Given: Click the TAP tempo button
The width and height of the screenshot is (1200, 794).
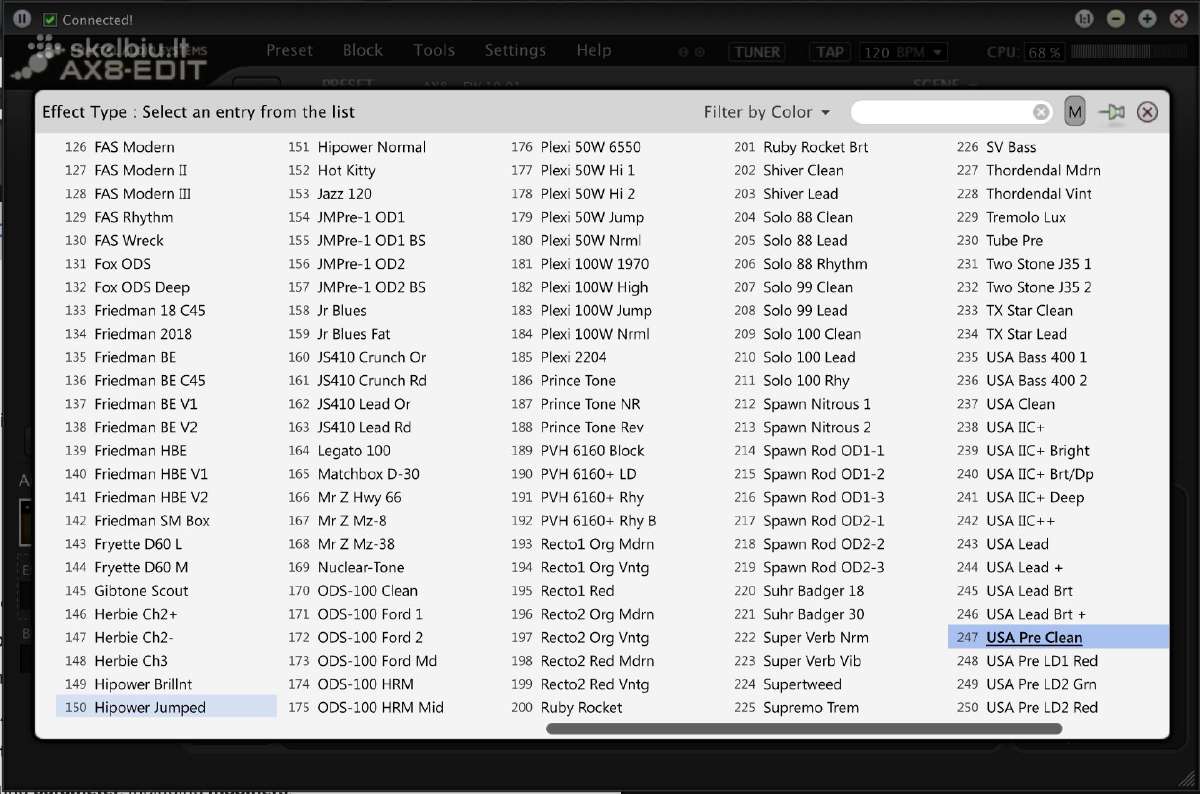Looking at the screenshot, I should pos(831,52).
